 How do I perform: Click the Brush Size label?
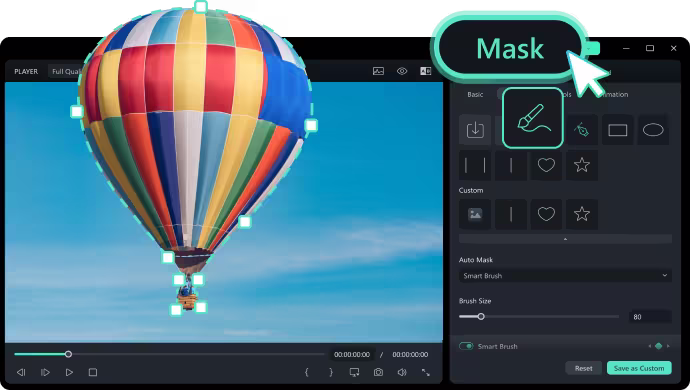475,301
